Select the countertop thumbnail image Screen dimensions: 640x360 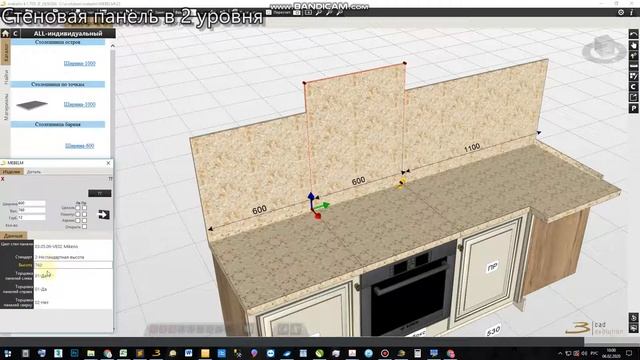pos(32,105)
